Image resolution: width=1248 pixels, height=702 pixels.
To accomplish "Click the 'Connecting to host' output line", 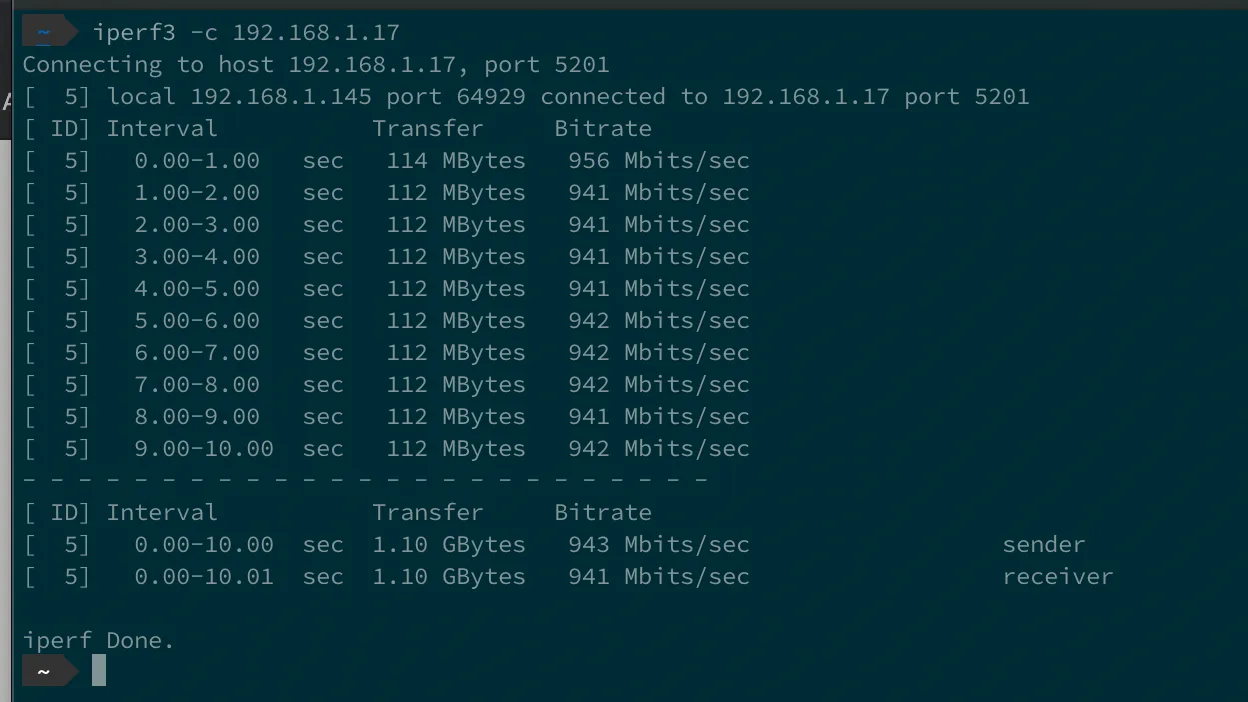I will (x=316, y=65).
